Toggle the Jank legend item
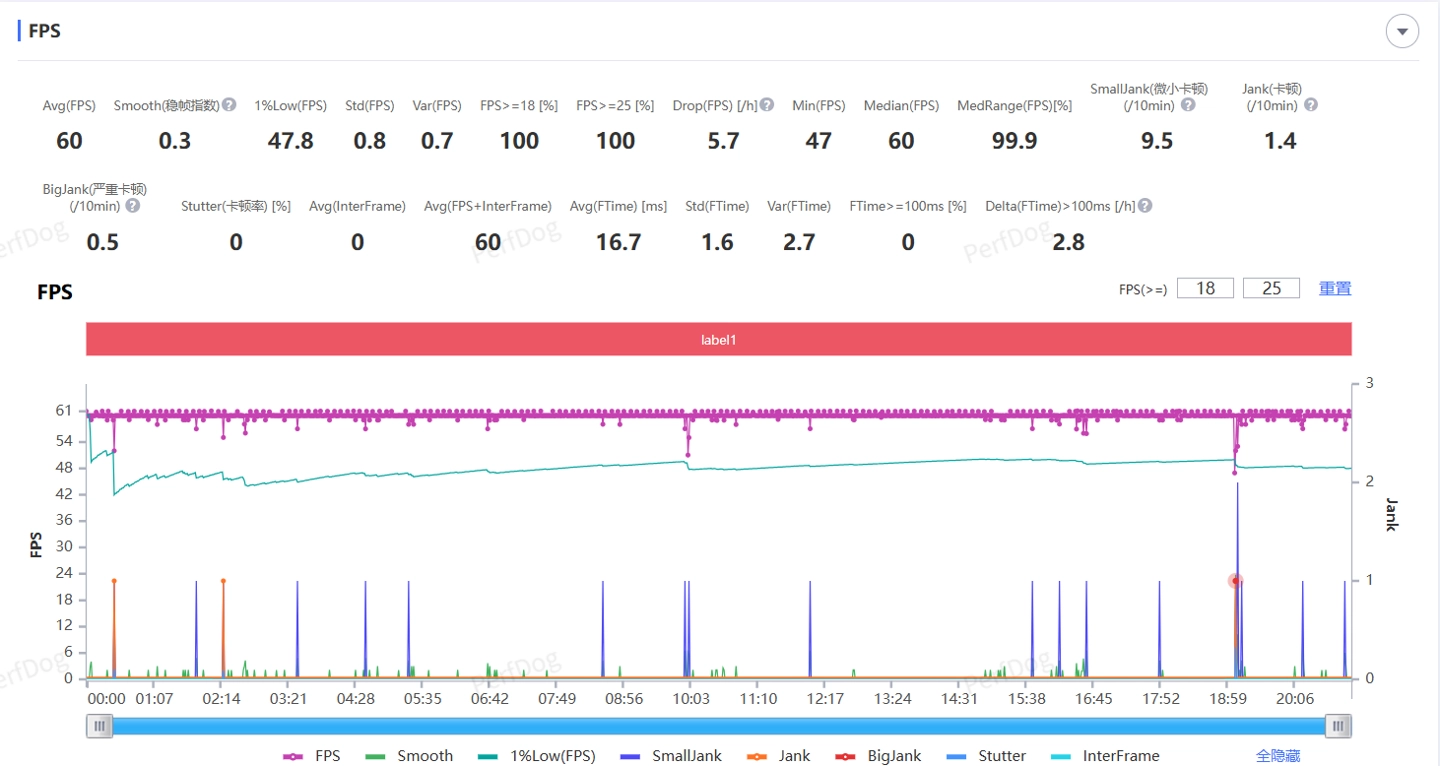Image resolution: width=1440 pixels, height=766 pixels. (780, 756)
